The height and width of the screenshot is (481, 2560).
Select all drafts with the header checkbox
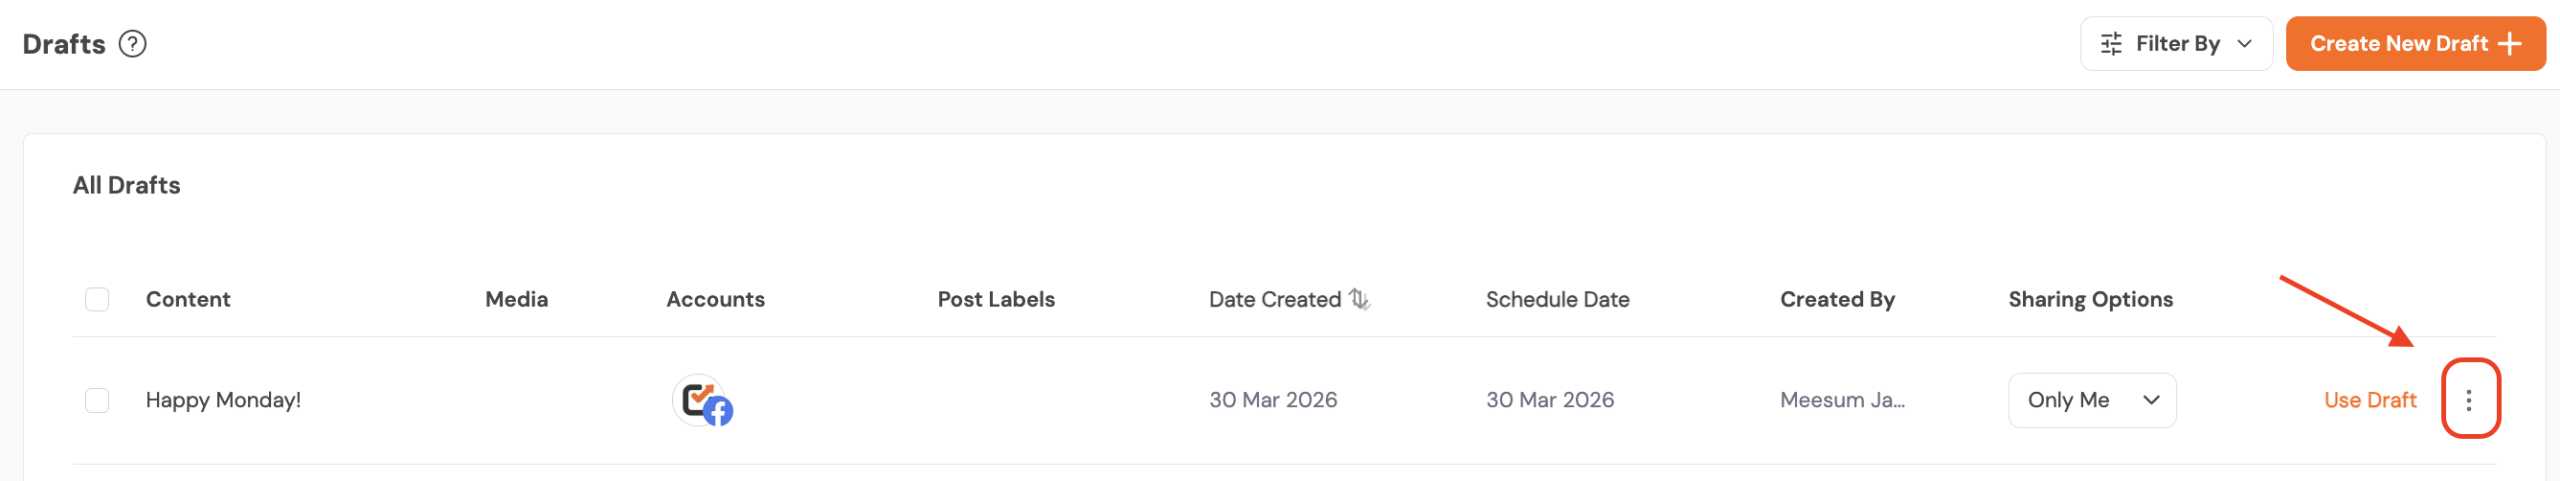97,299
